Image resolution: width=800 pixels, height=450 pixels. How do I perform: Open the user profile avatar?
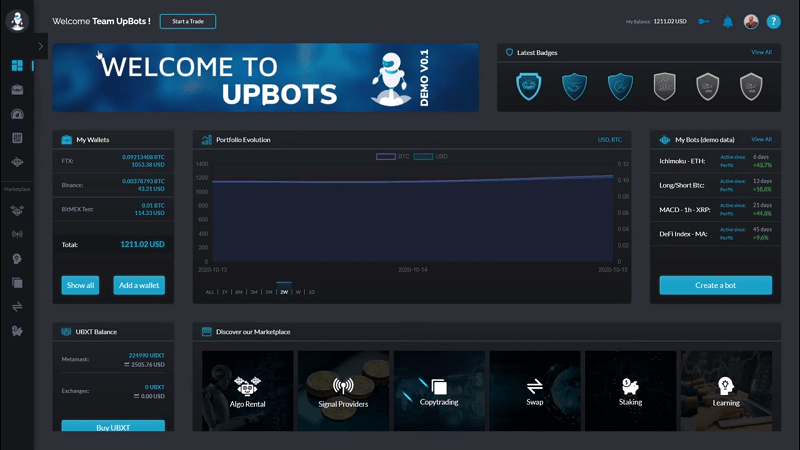pyautogui.click(x=751, y=21)
